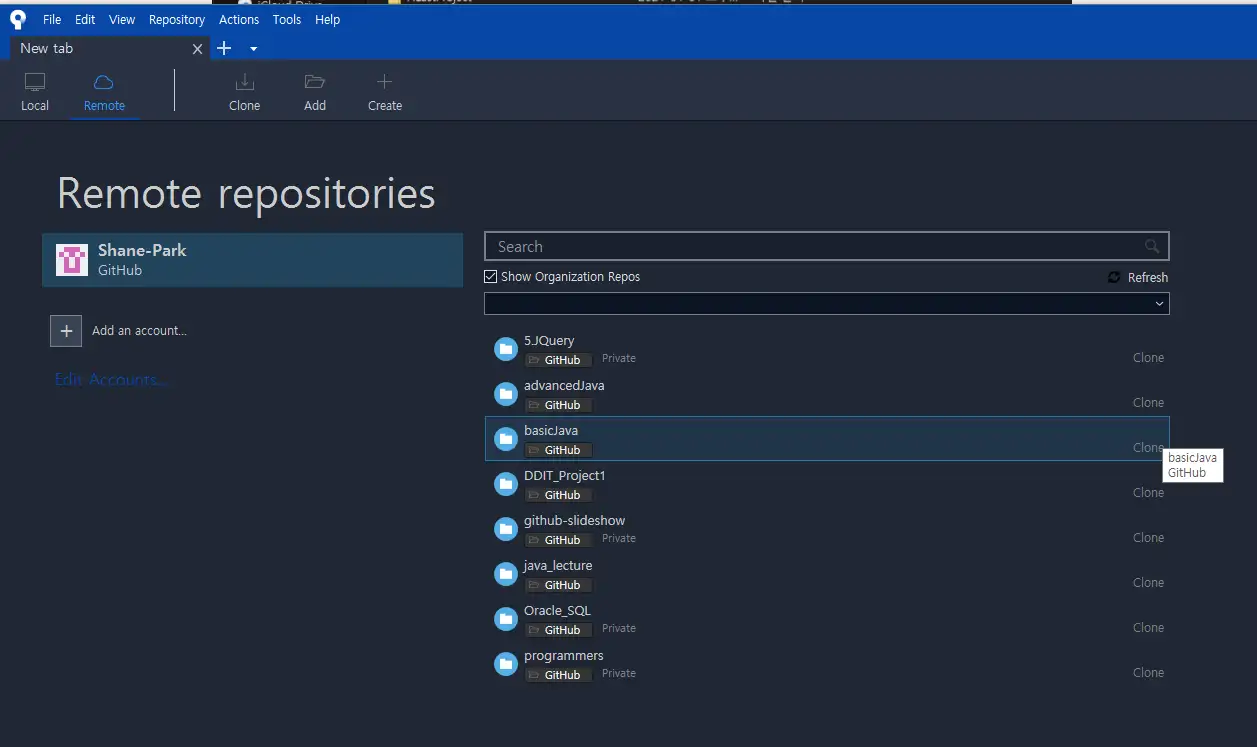This screenshot has width=1257, height=747.
Task: Select the java_lecture repository name
Action: click(x=558, y=566)
